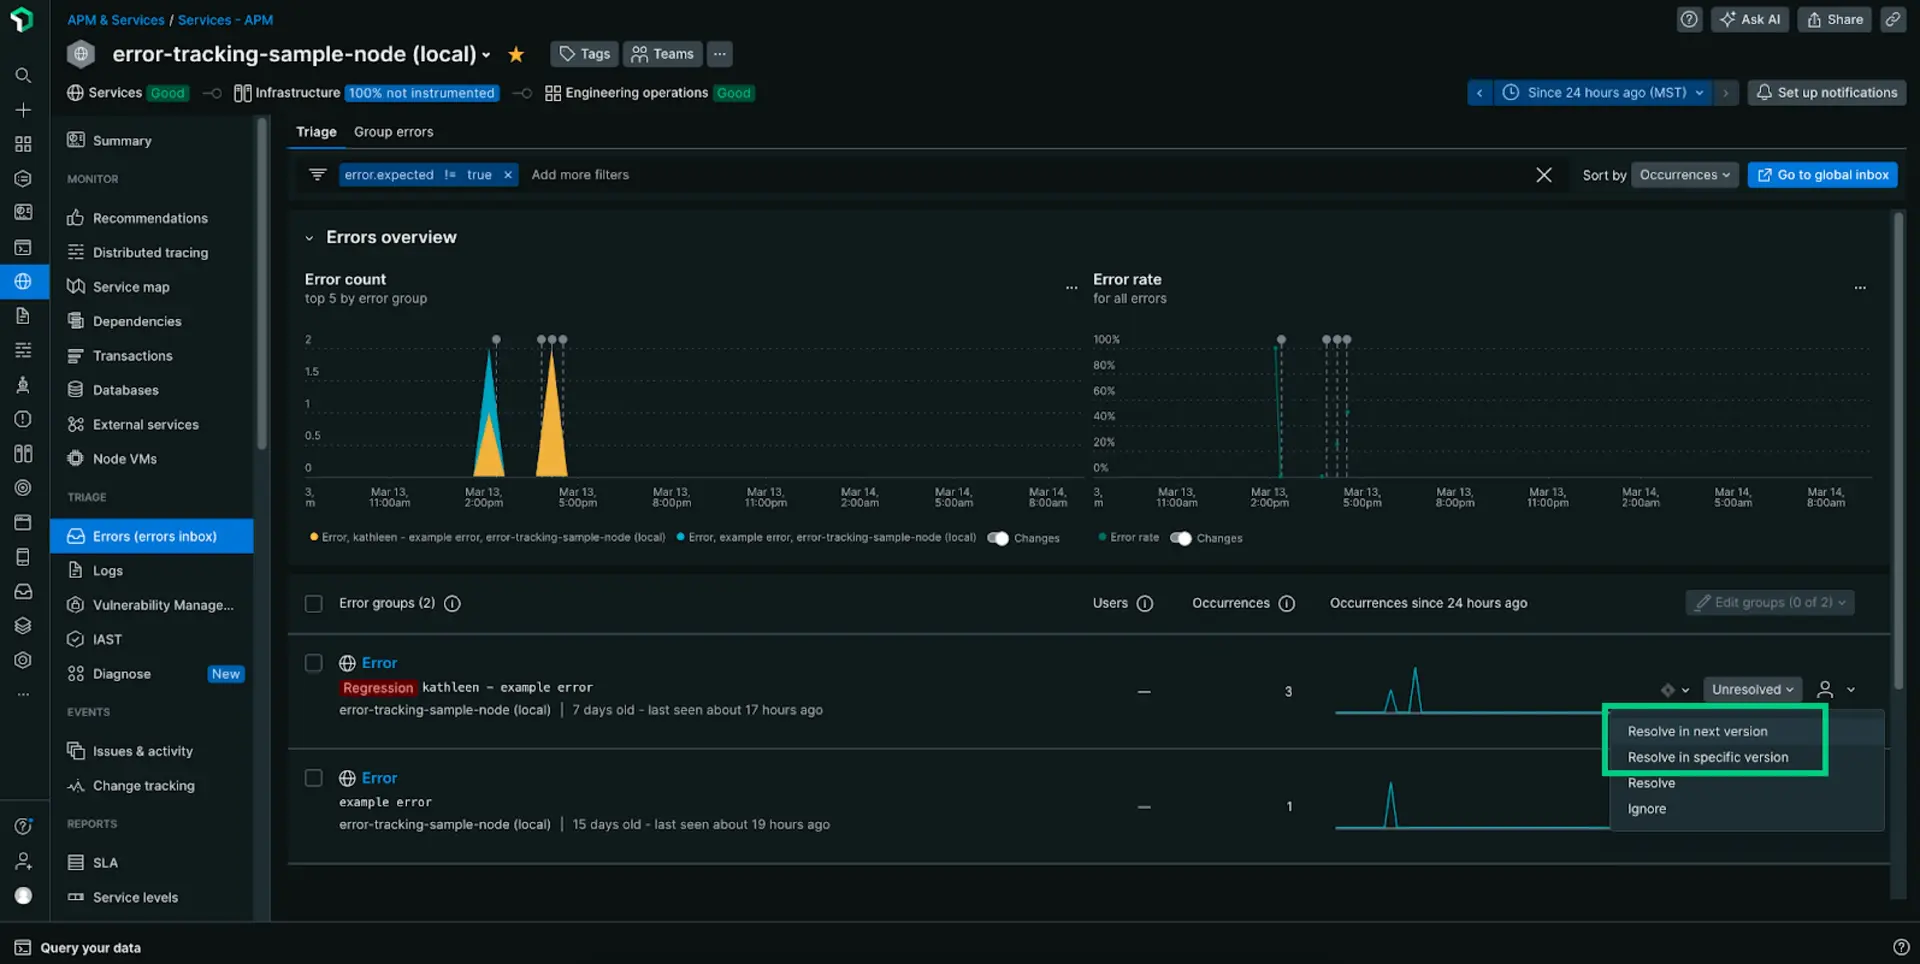Switch to the Group errors tab

[x=393, y=131]
